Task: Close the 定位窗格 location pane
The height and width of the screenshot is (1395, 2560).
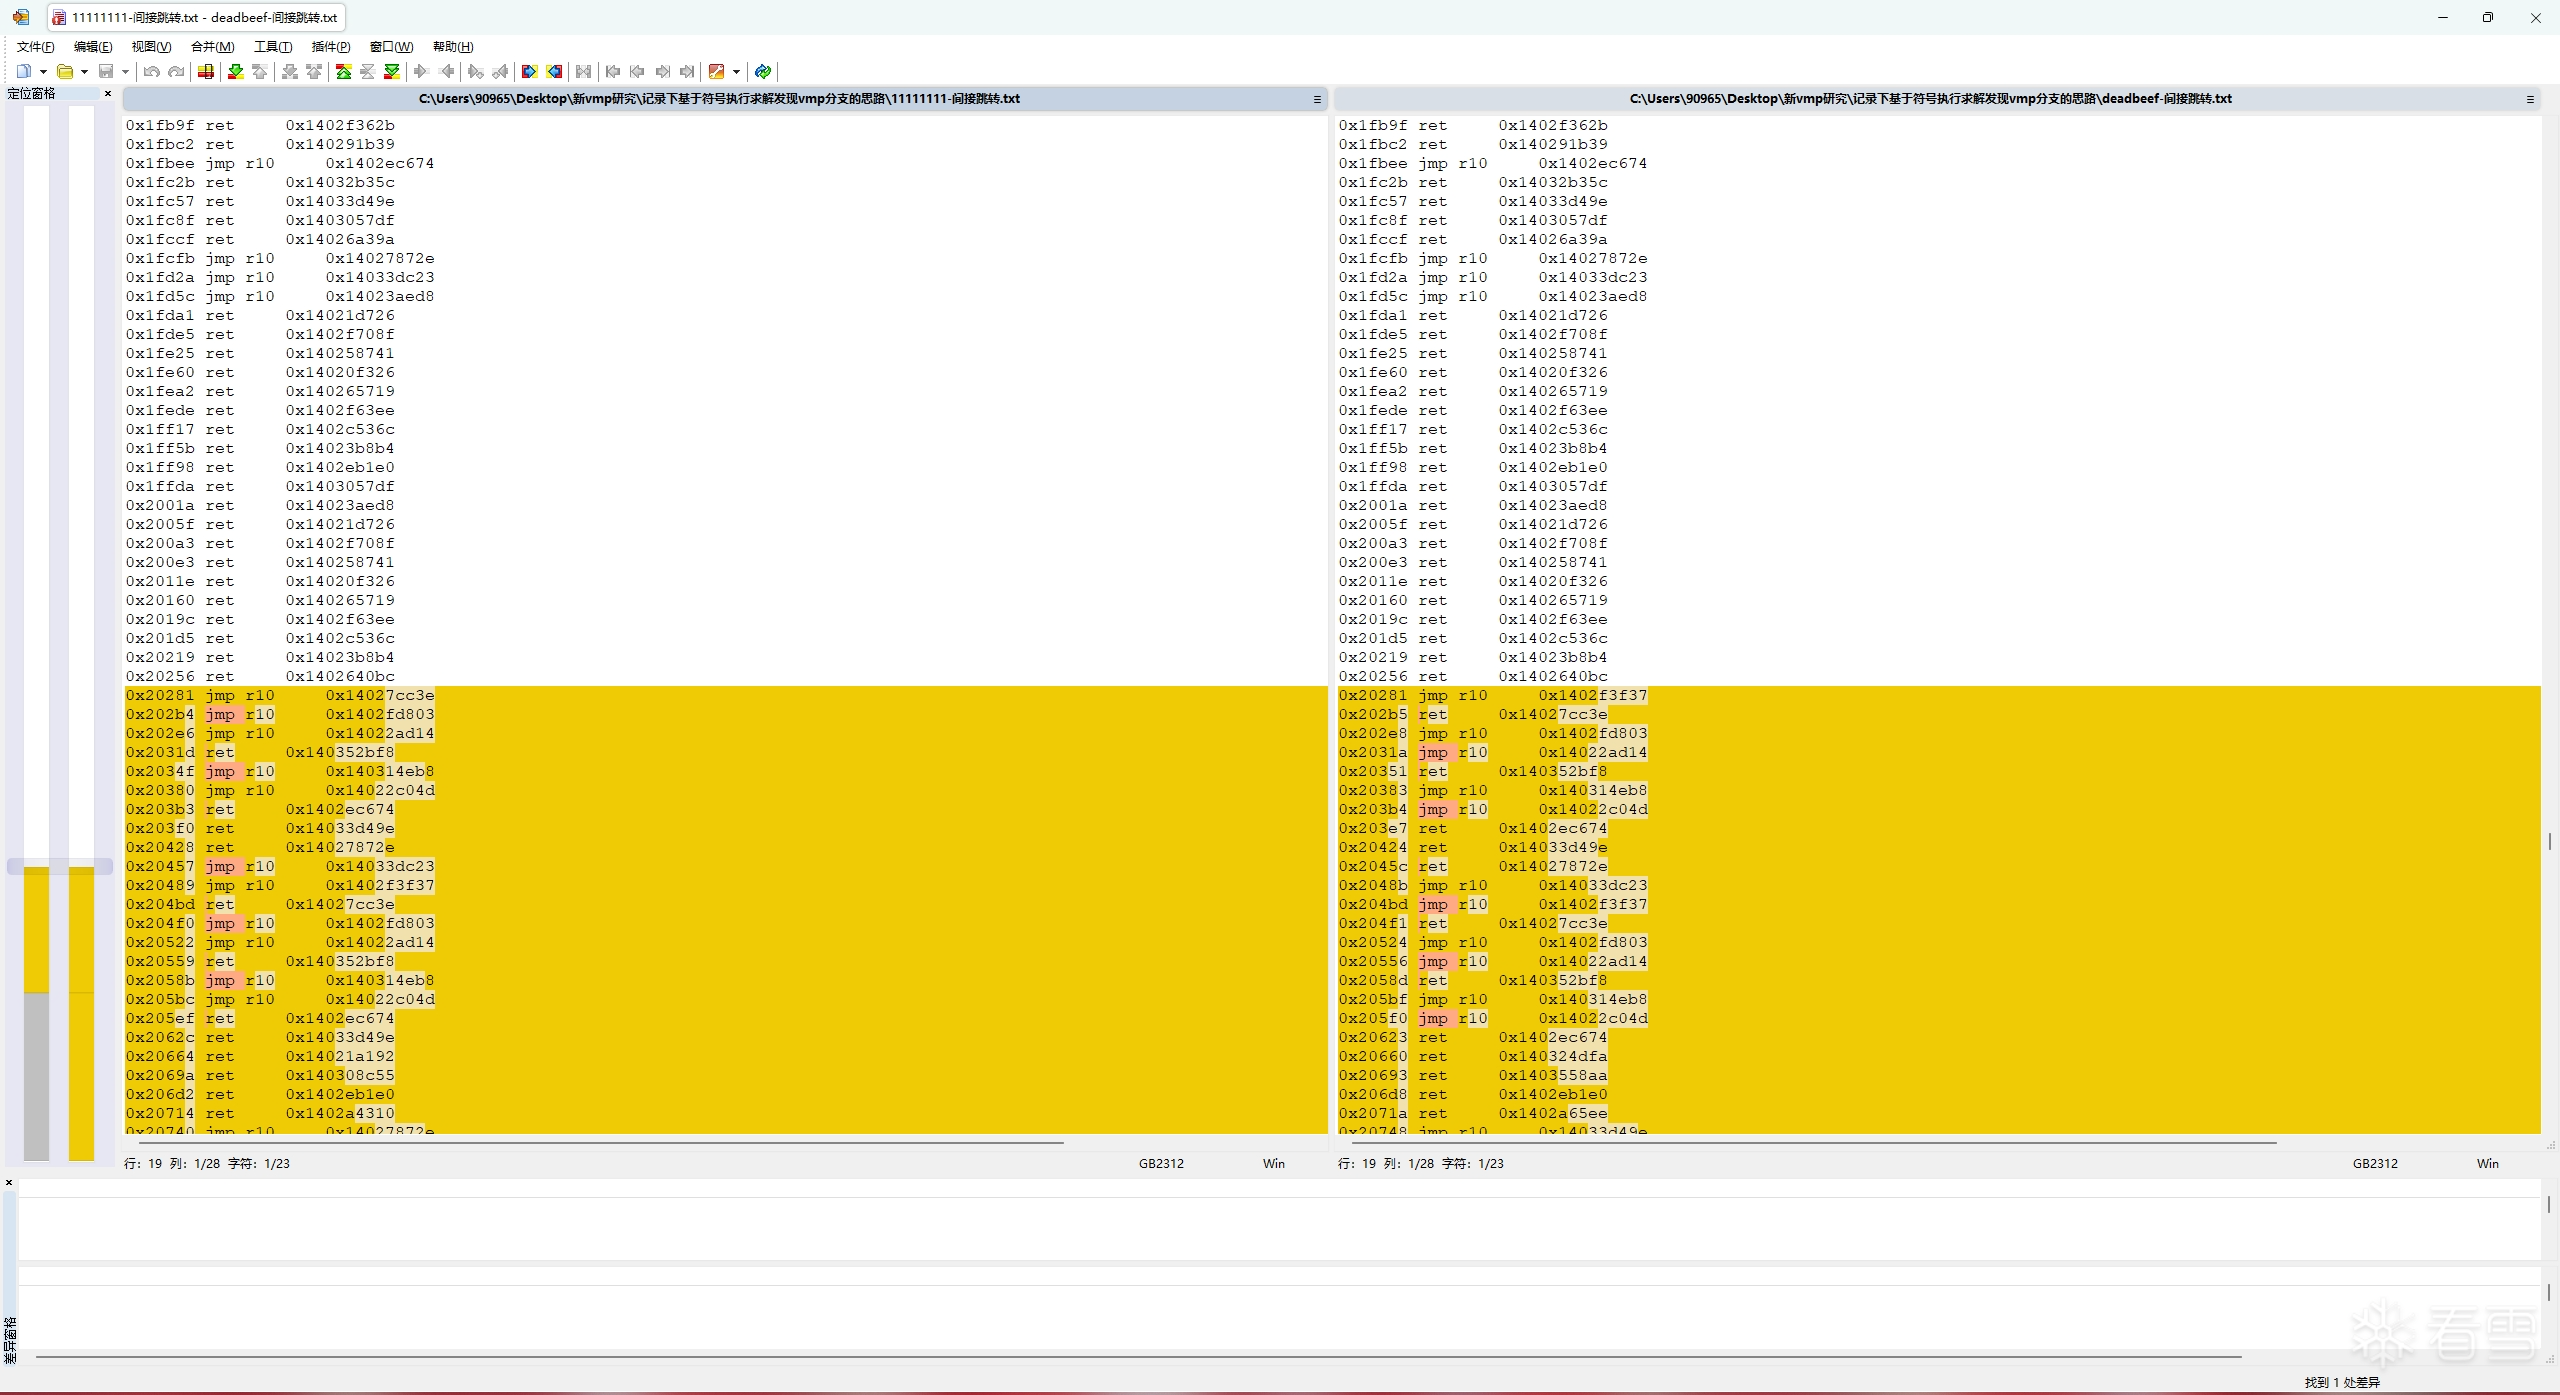Action: point(108,93)
